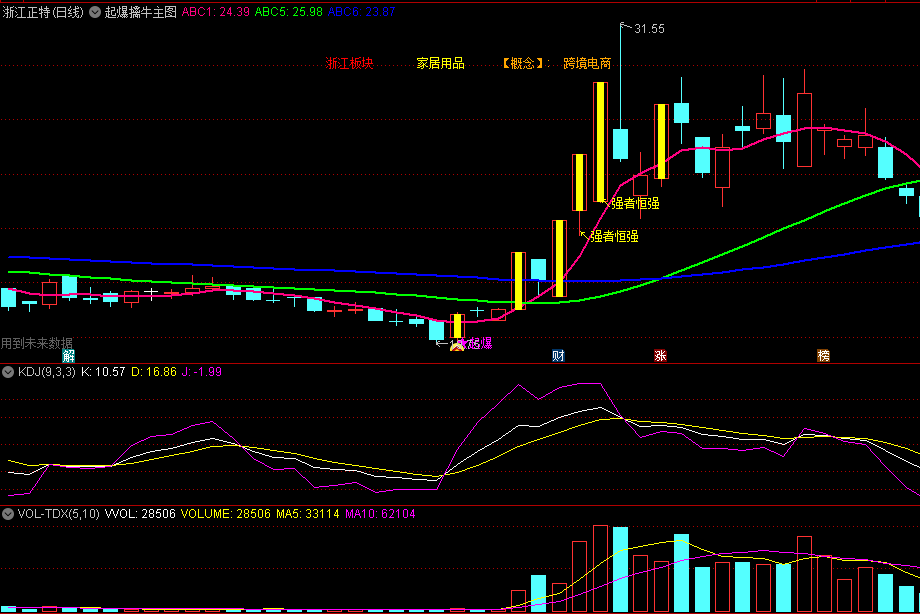Click the red 浙江板块 label
920x614 pixels.
[349, 63]
